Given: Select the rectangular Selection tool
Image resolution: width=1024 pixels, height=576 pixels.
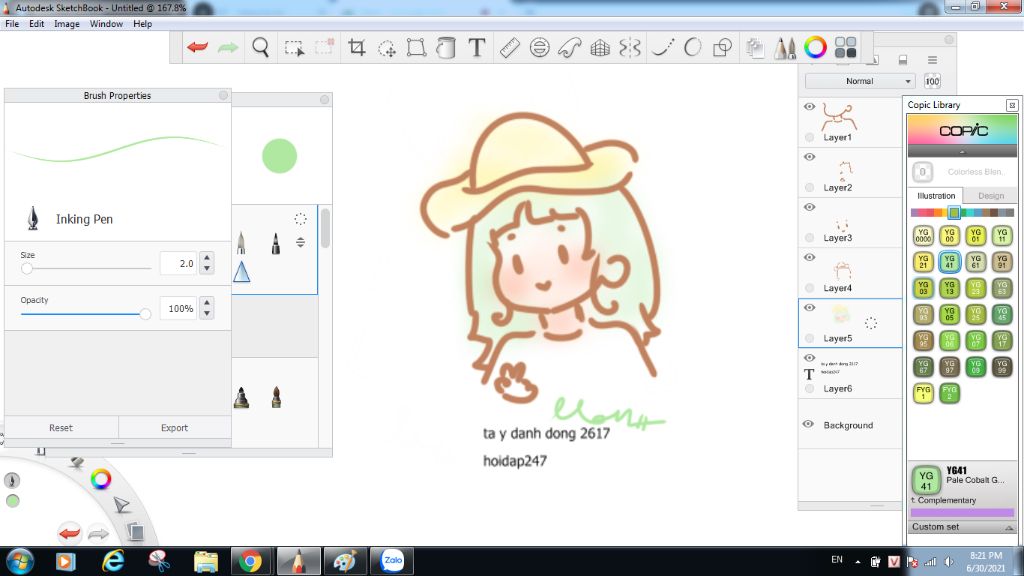Looking at the screenshot, I should 295,48.
